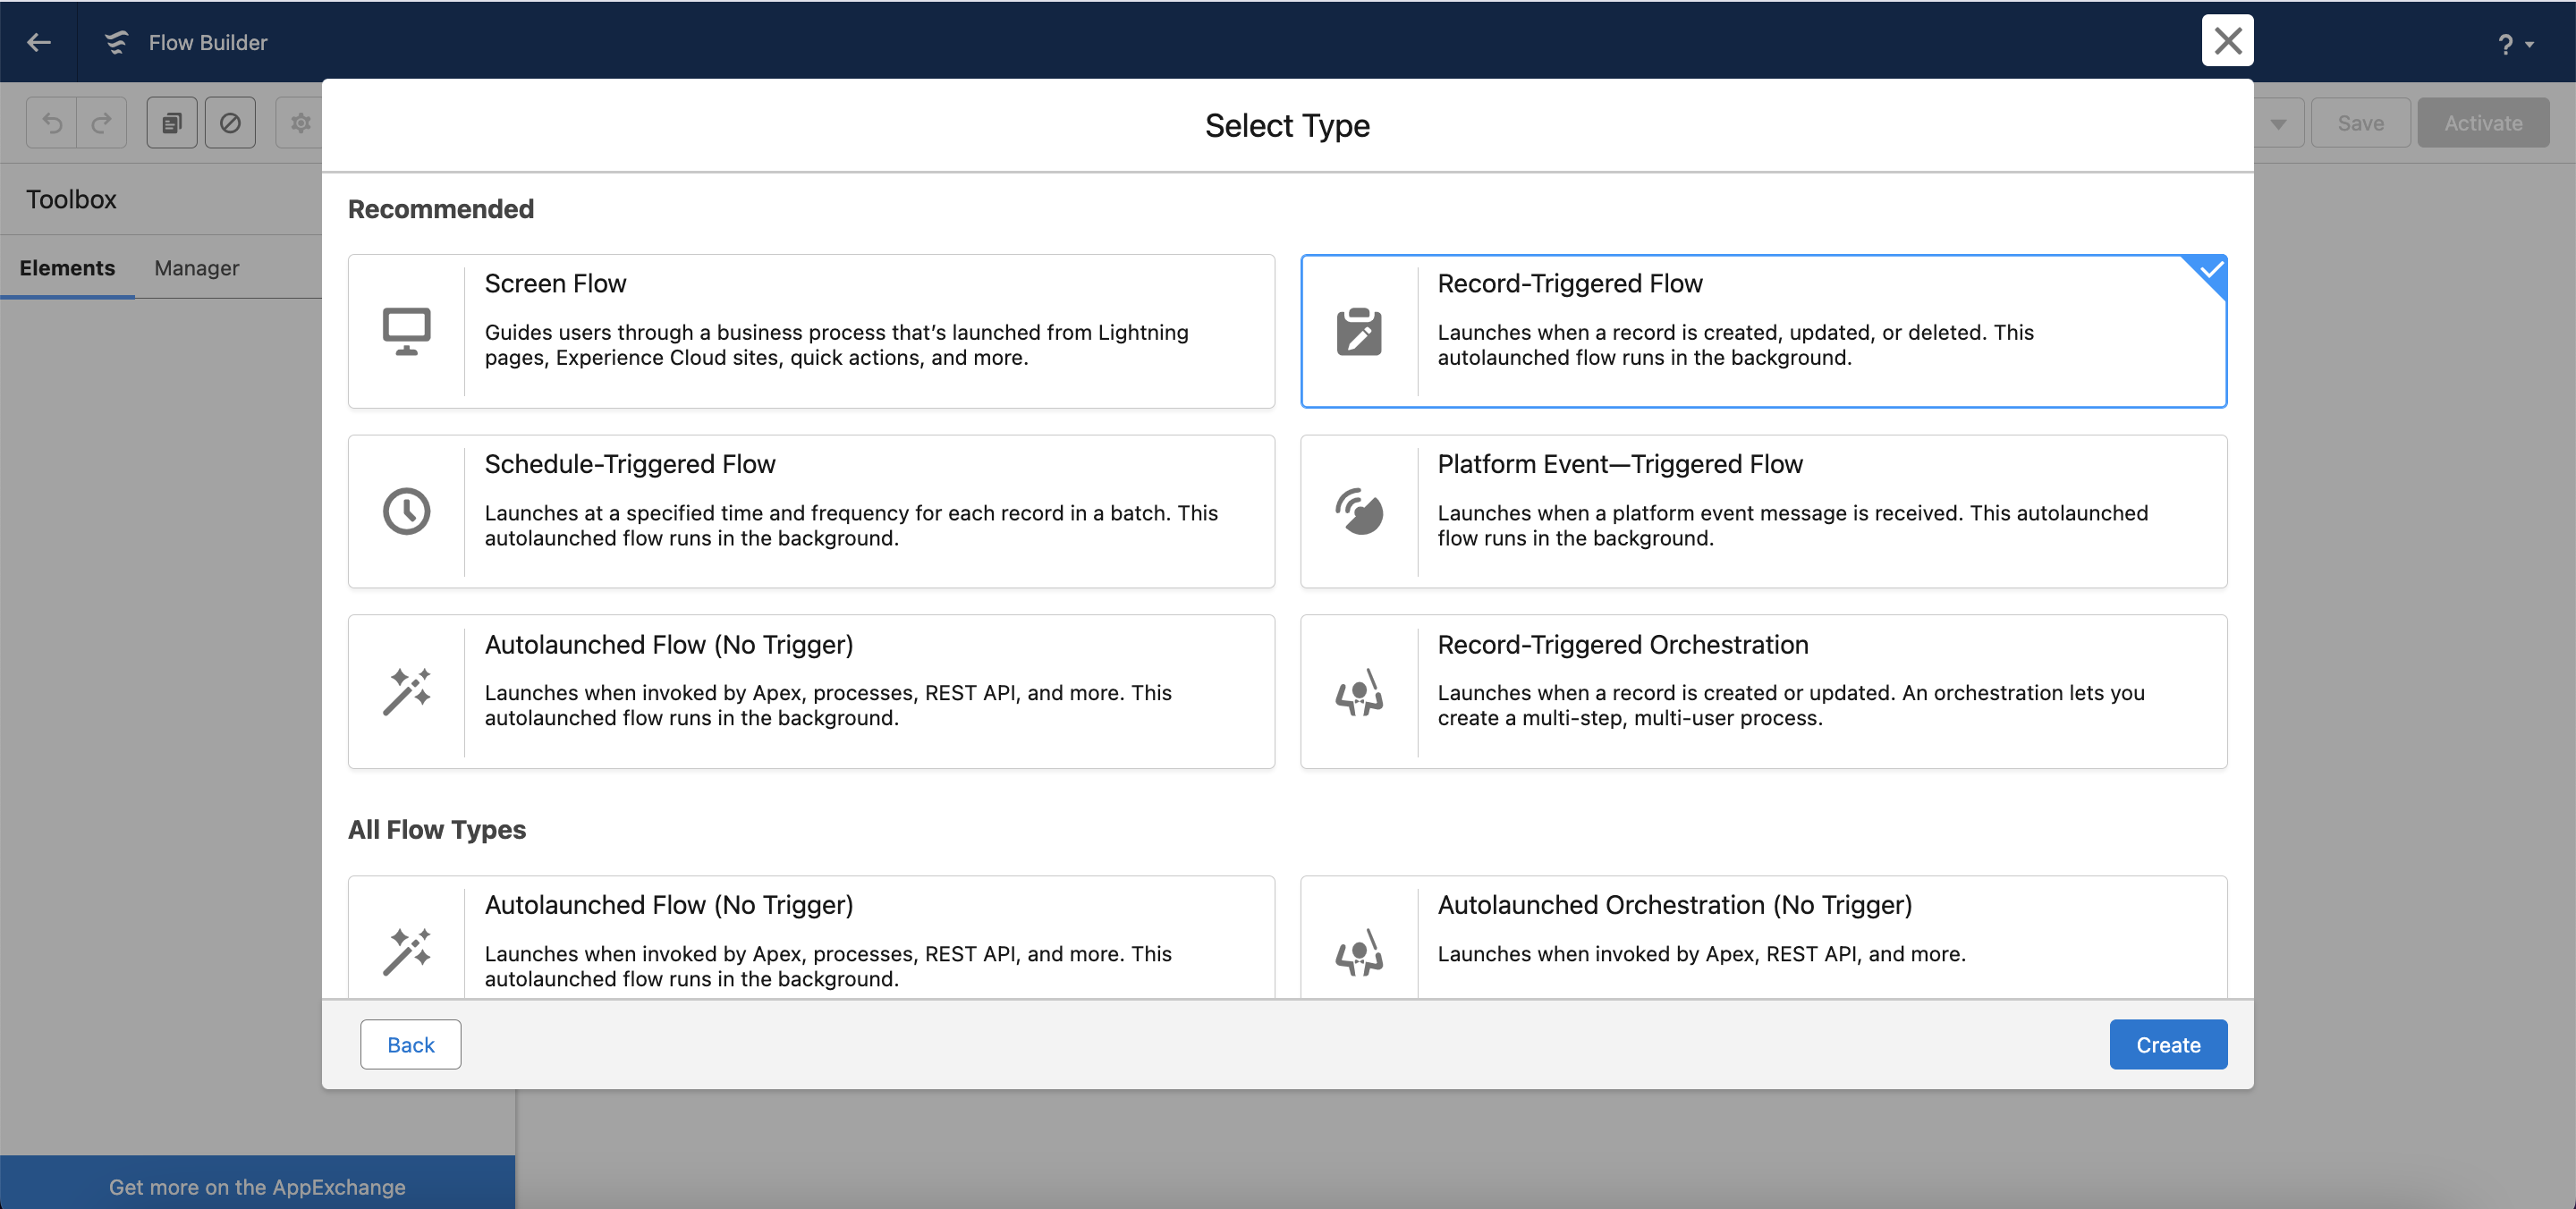Click the back arrow next to Flow Builder
This screenshot has height=1209, width=2576.
39,42
